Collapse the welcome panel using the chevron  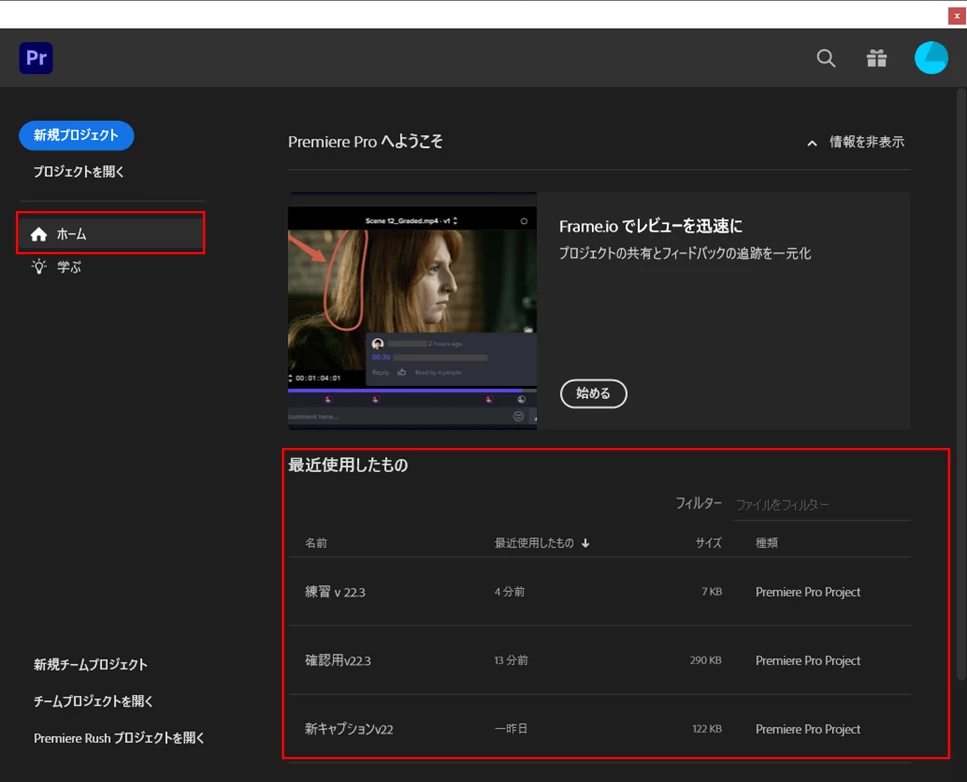tap(812, 143)
